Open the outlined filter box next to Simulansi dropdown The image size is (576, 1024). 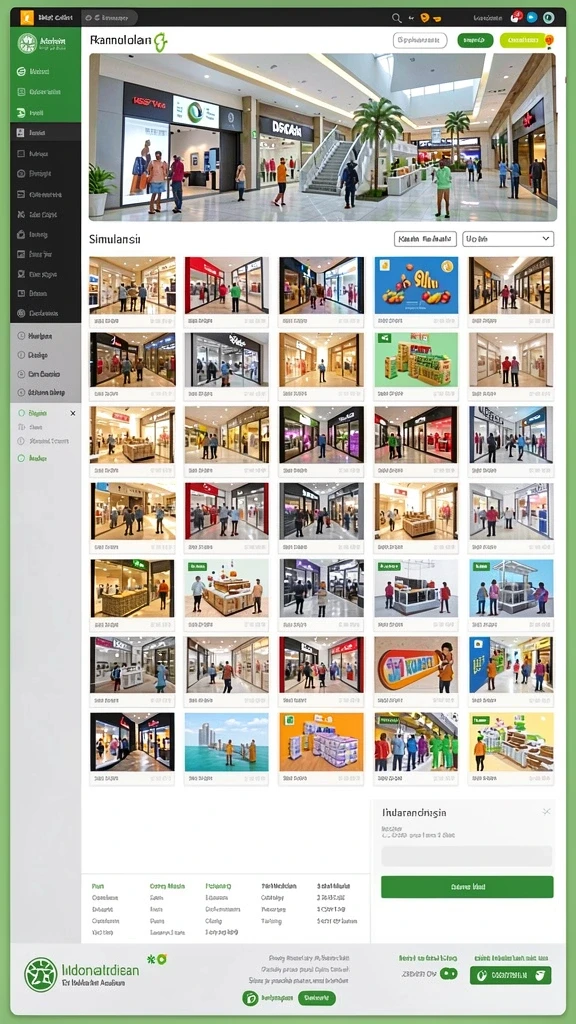click(x=425, y=239)
